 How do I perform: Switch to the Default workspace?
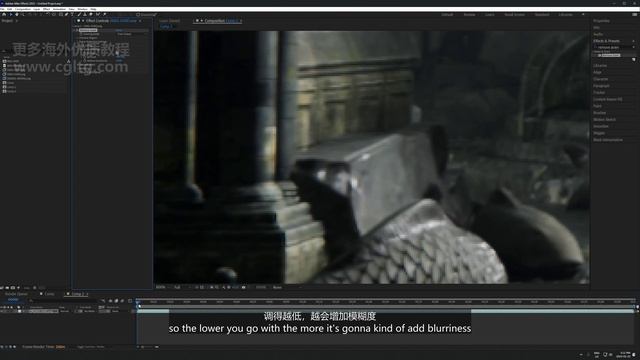(447, 15)
